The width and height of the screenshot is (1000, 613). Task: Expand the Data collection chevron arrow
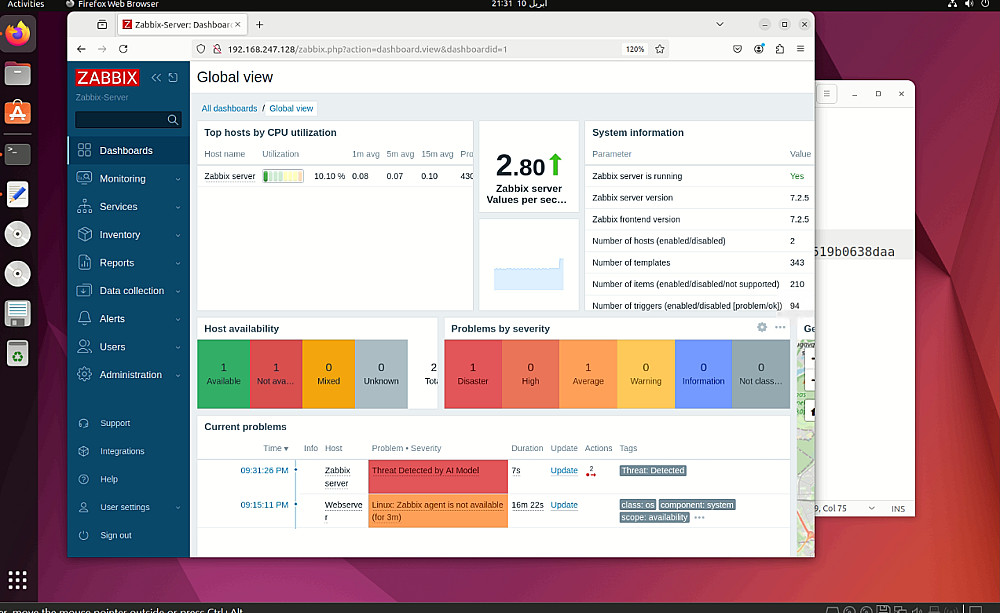pyautogui.click(x=178, y=292)
